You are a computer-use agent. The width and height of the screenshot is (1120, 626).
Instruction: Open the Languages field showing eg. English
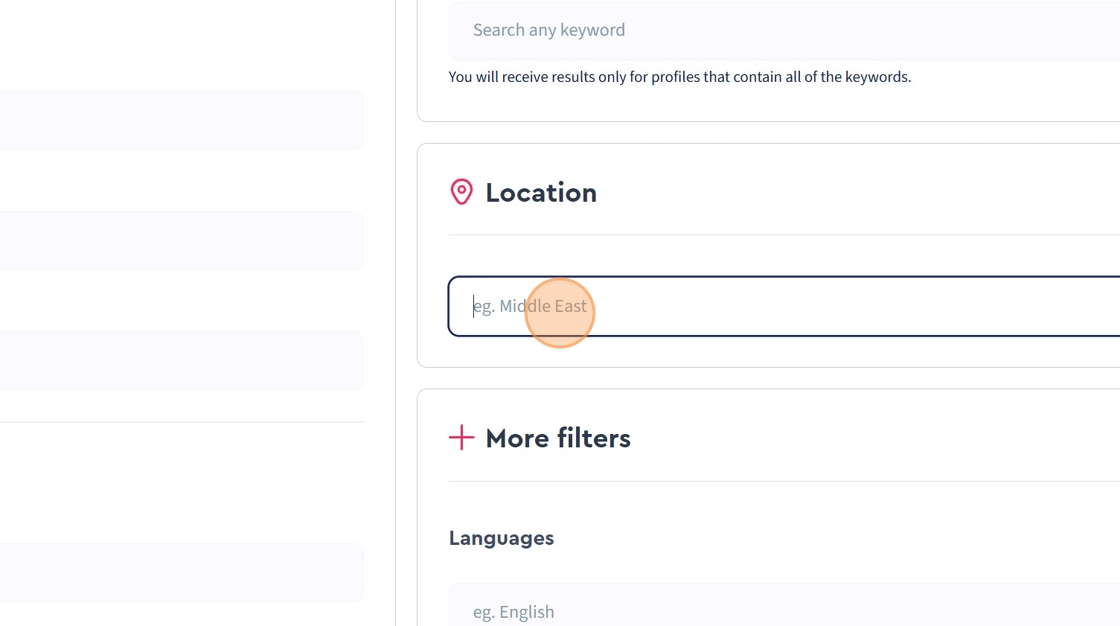(x=780, y=610)
